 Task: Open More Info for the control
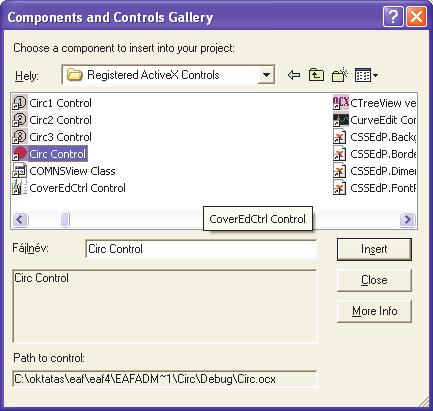click(374, 311)
